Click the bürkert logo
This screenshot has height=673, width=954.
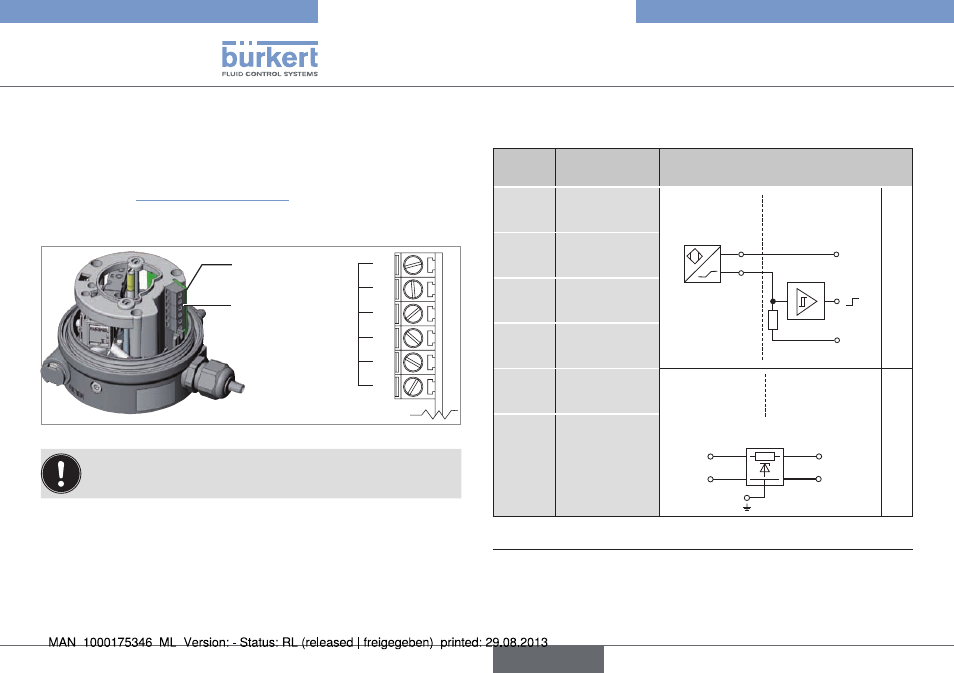point(270,58)
